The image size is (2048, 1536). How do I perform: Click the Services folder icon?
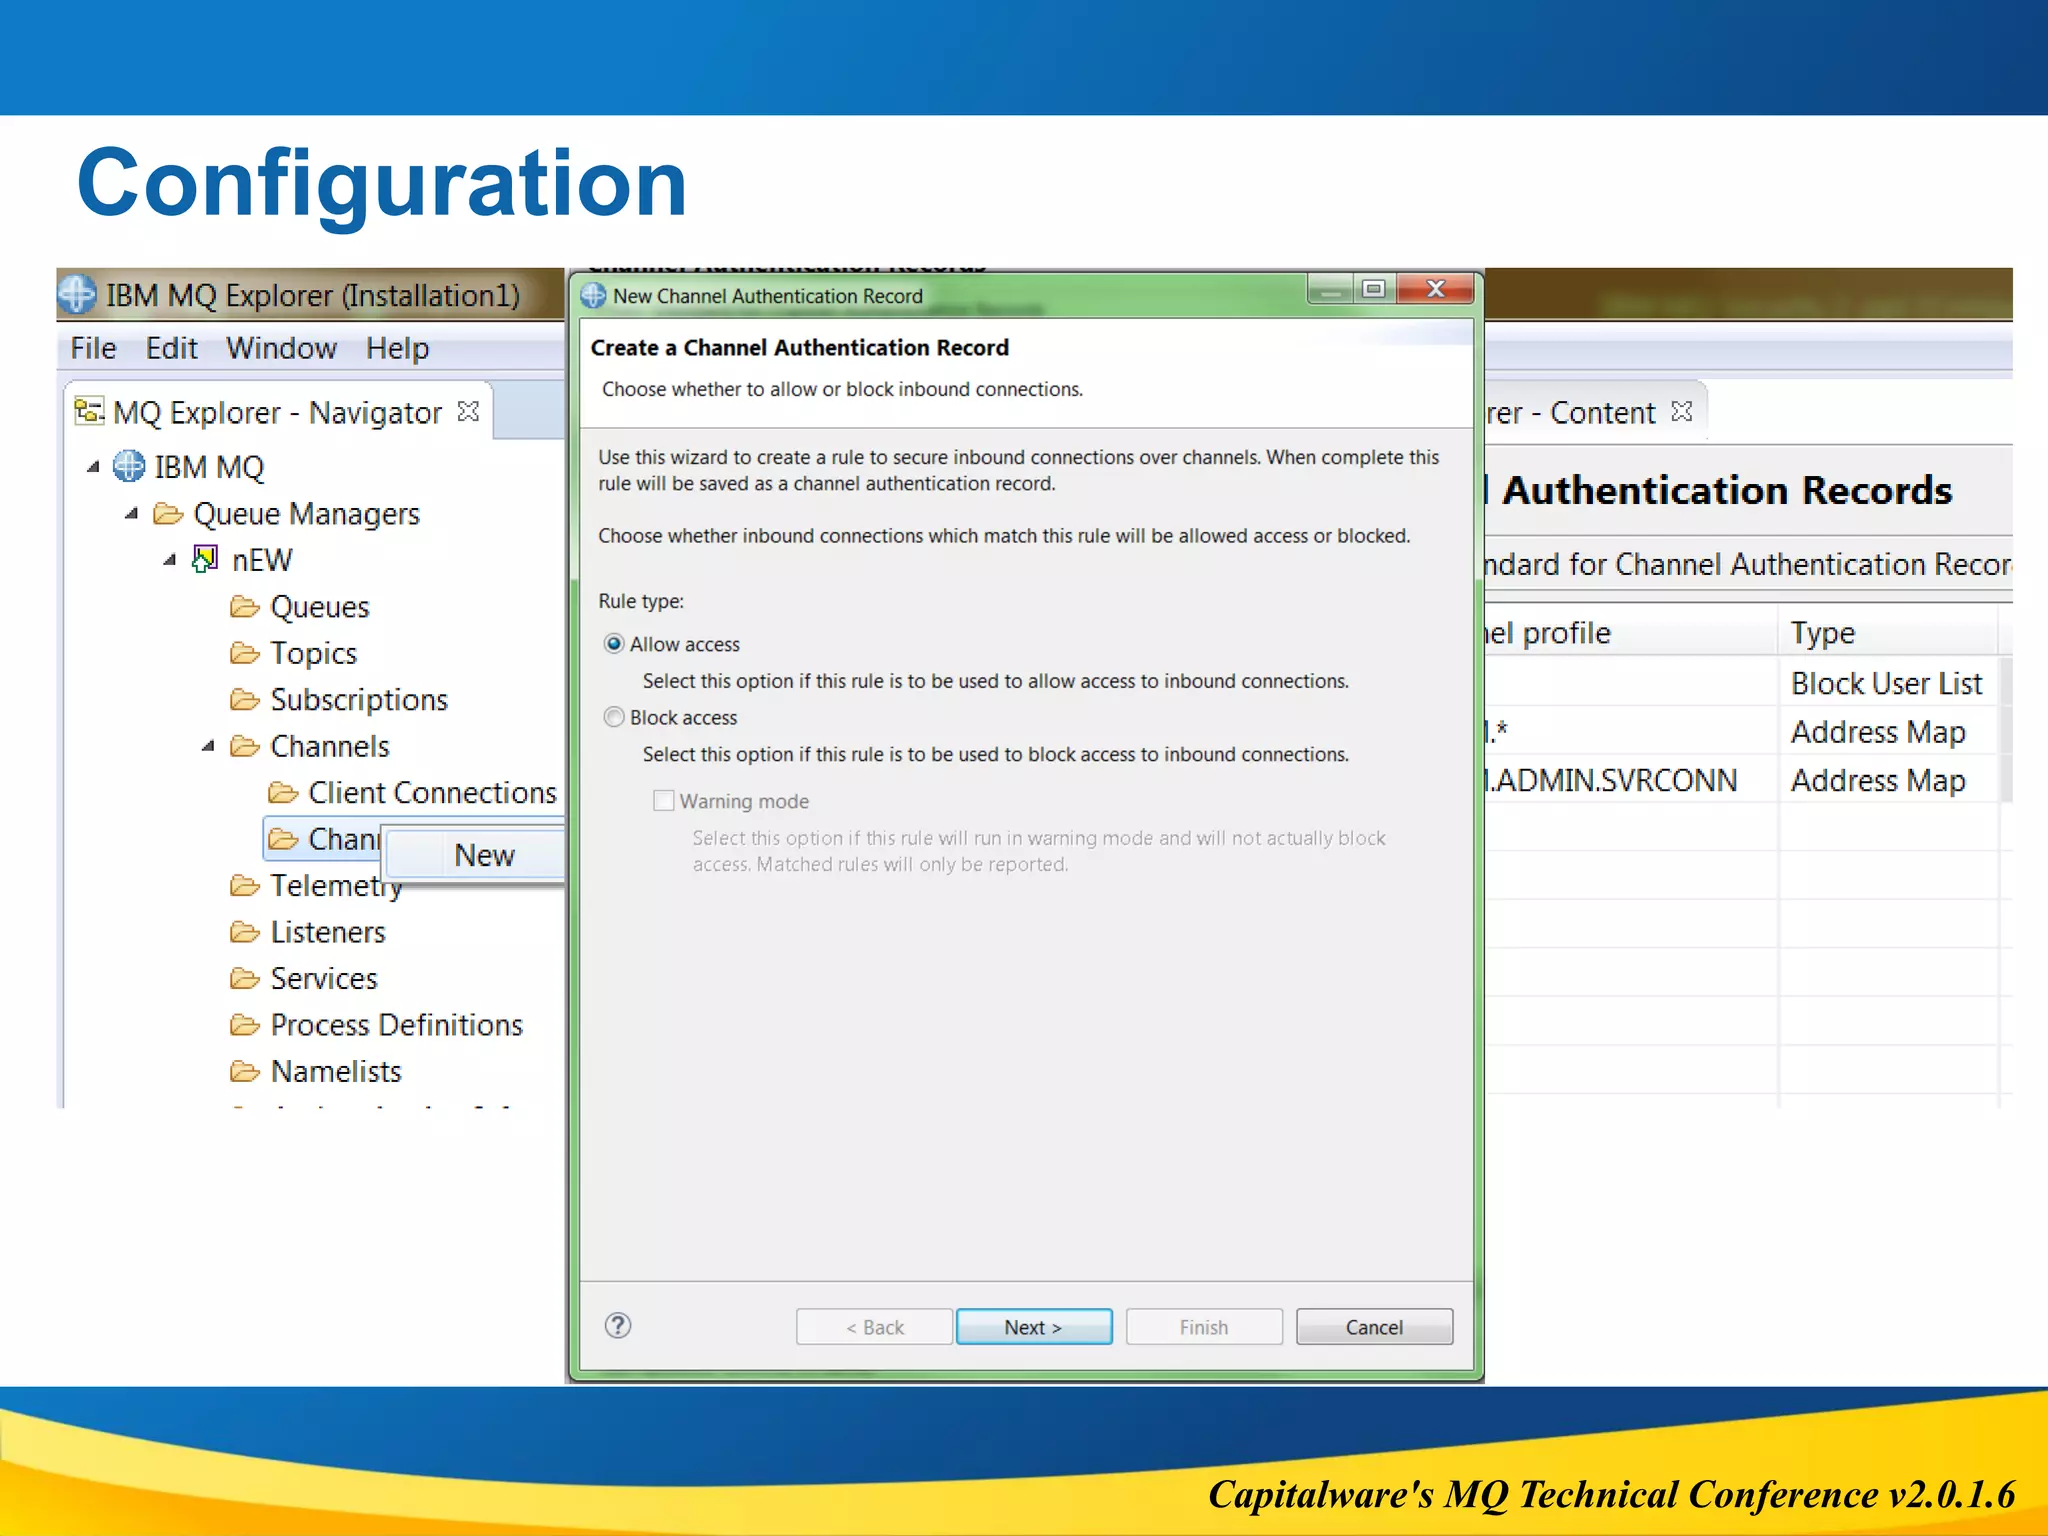245,978
